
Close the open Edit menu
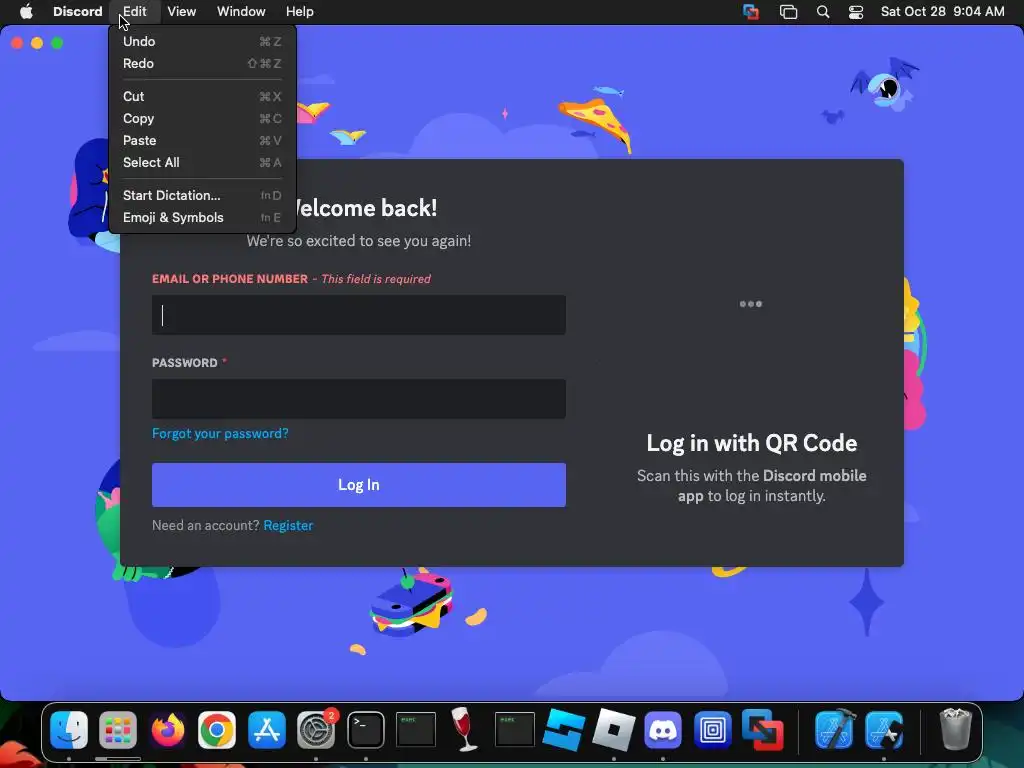coord(135,11)
